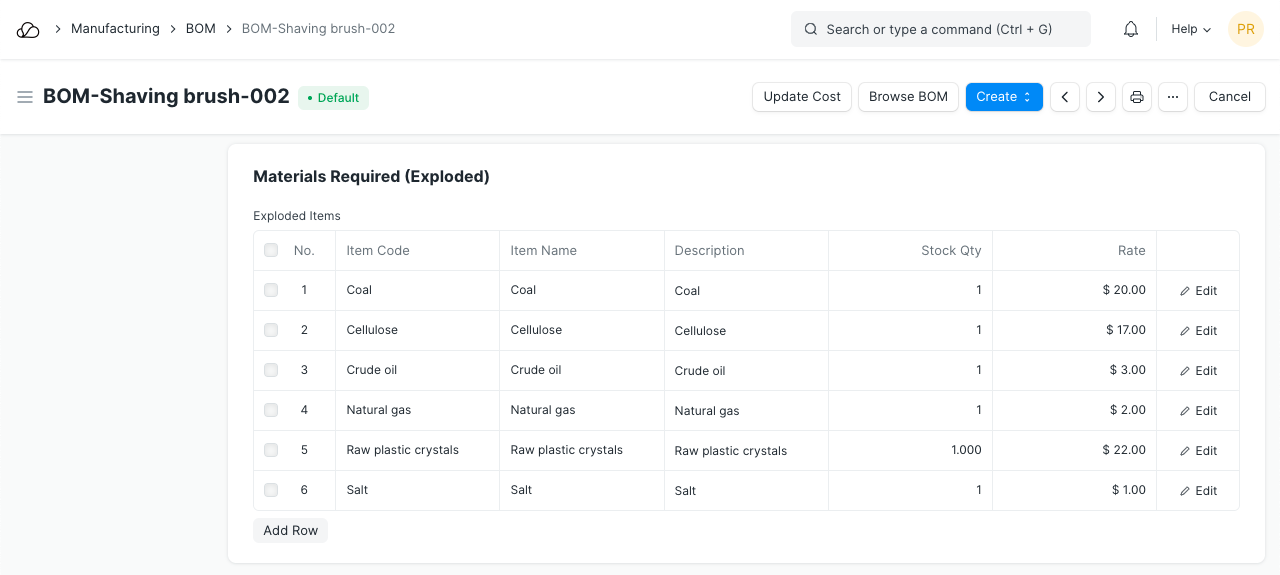Click the print icon
Image resolution: width=1280 pixels, height=575 pixels.
(1137, 97)
